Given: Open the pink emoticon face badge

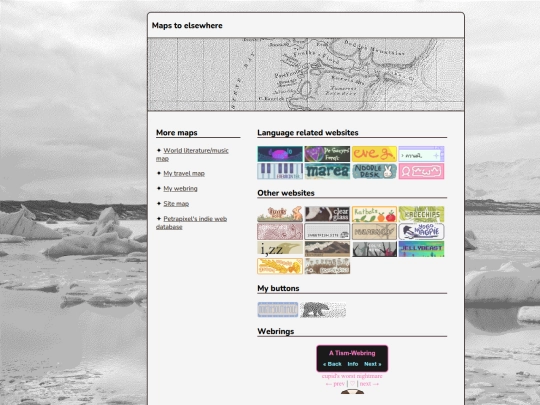Looking at the screenshot, I should click(x=422, y=171).
